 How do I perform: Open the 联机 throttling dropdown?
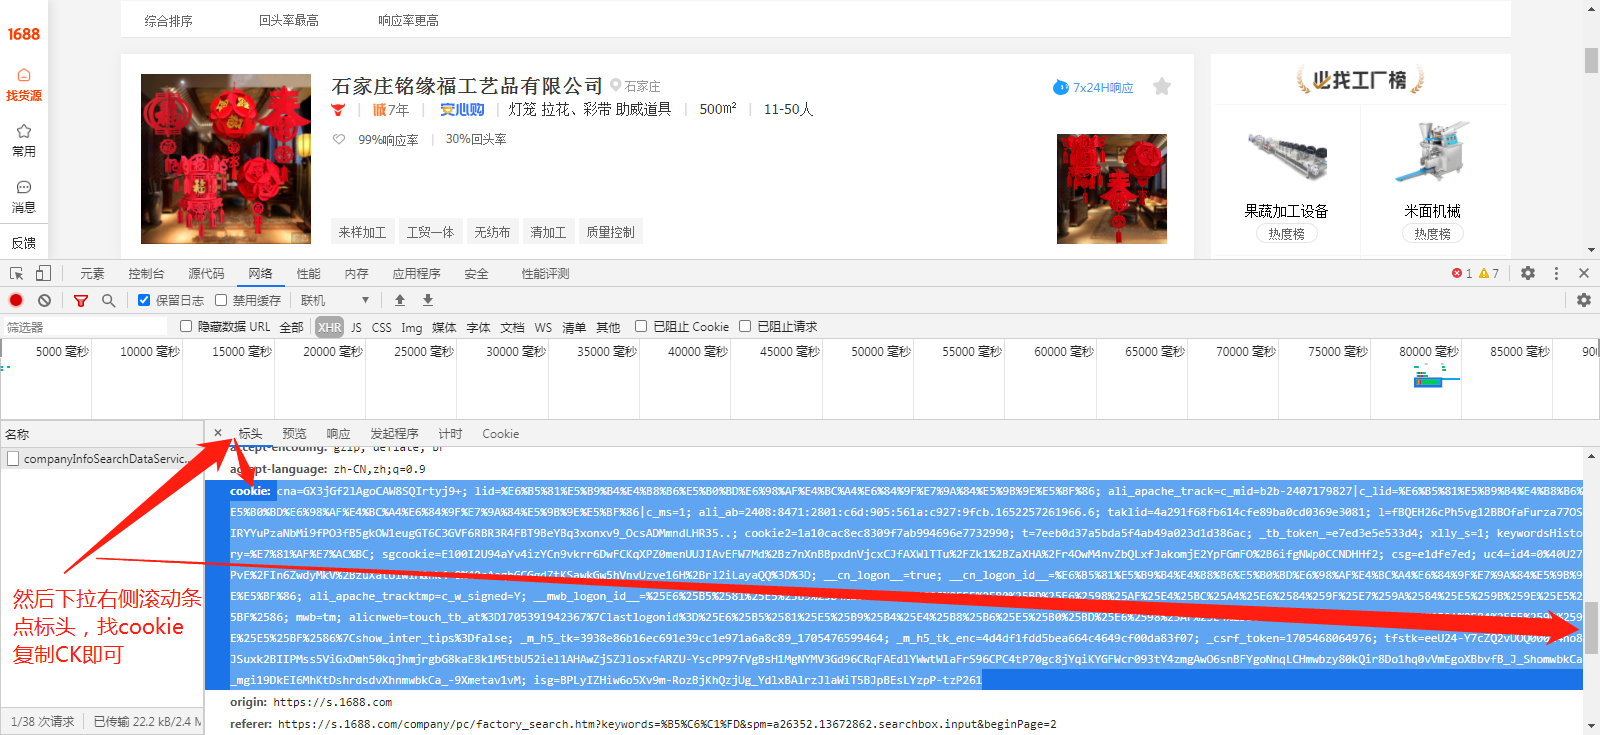pyautogui.click(x=335, y=300)
